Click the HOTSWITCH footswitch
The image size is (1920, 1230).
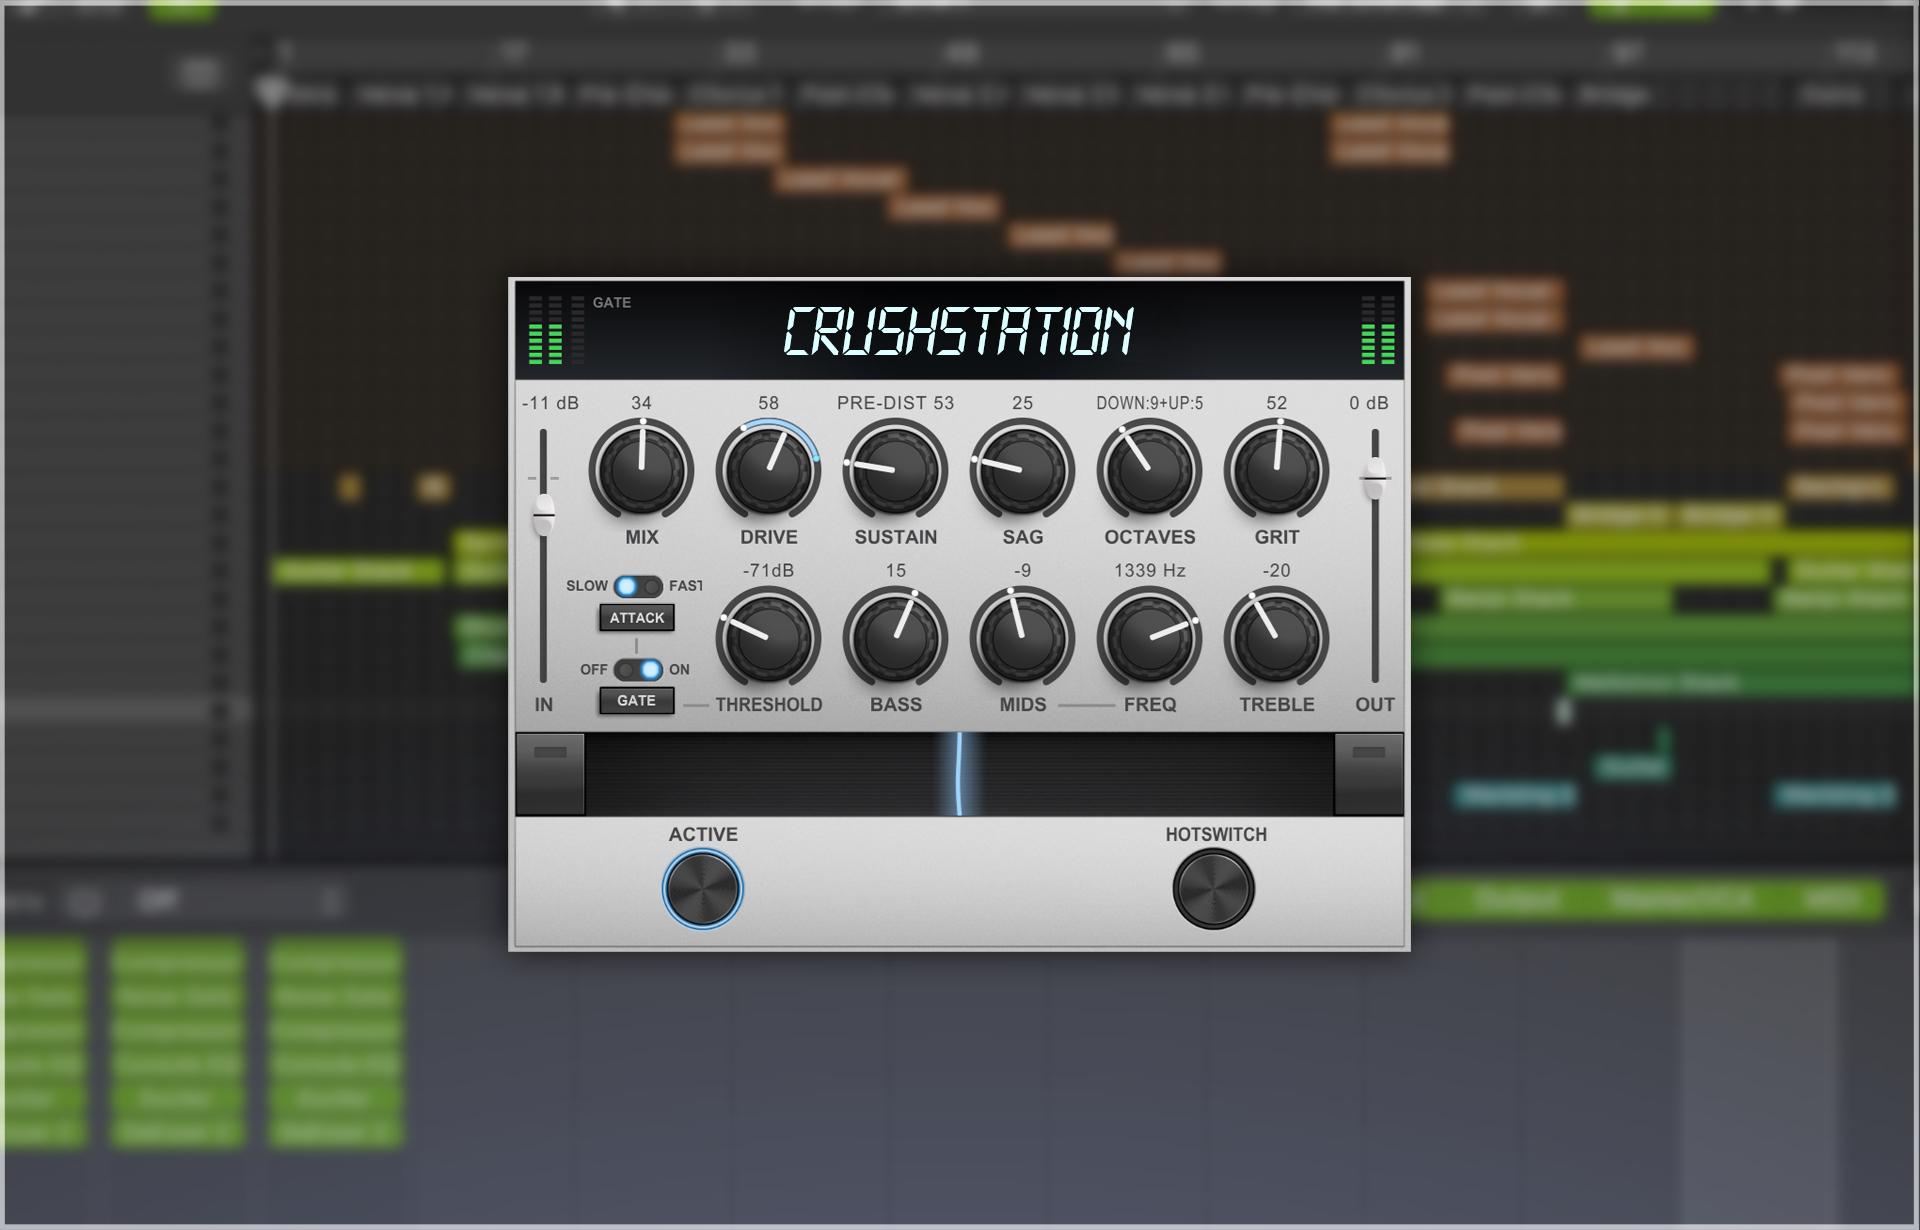click(1214, 889)
